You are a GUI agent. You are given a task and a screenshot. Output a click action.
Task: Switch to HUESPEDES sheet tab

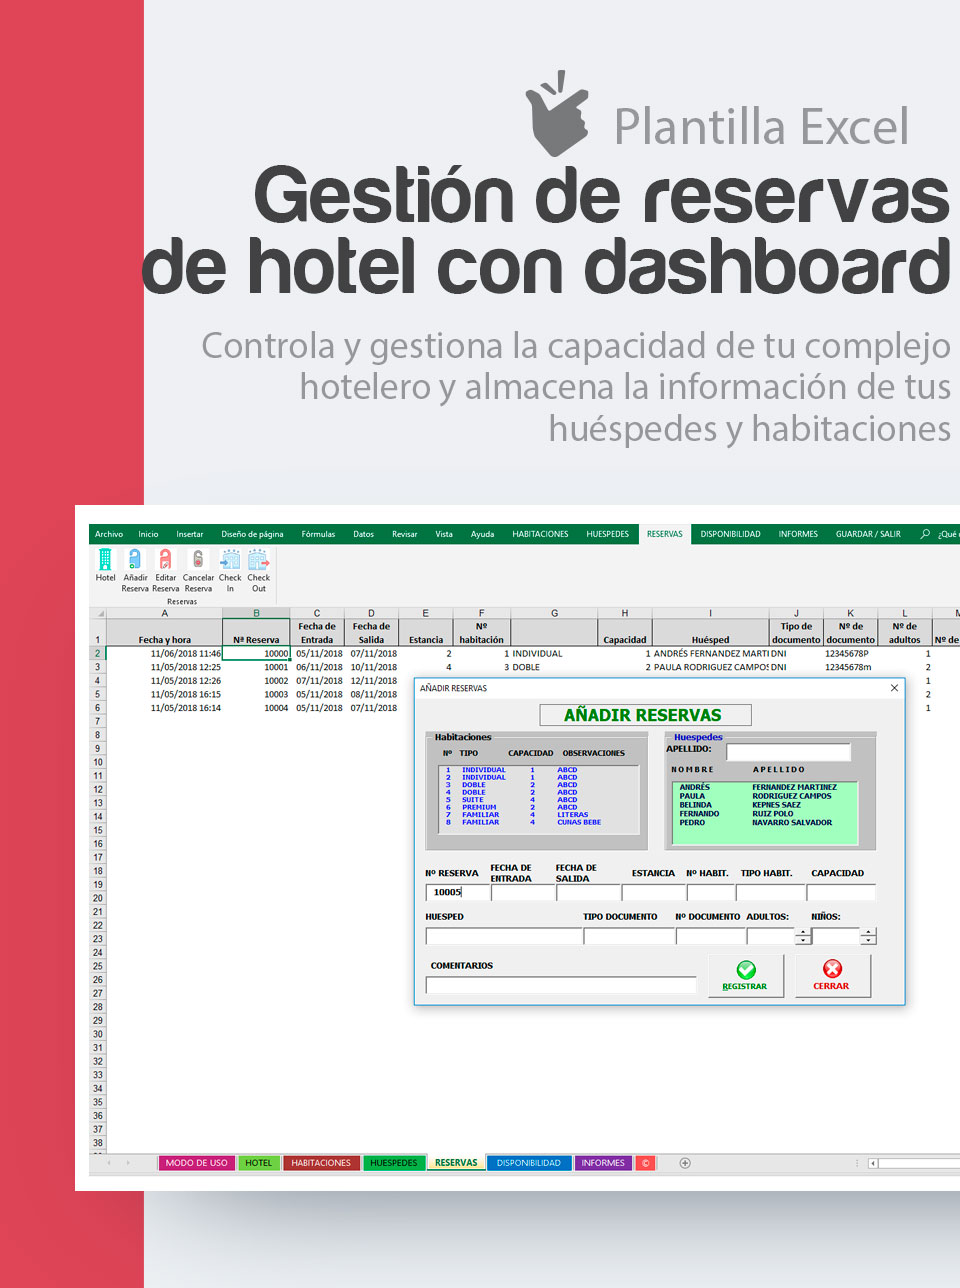394,1163
